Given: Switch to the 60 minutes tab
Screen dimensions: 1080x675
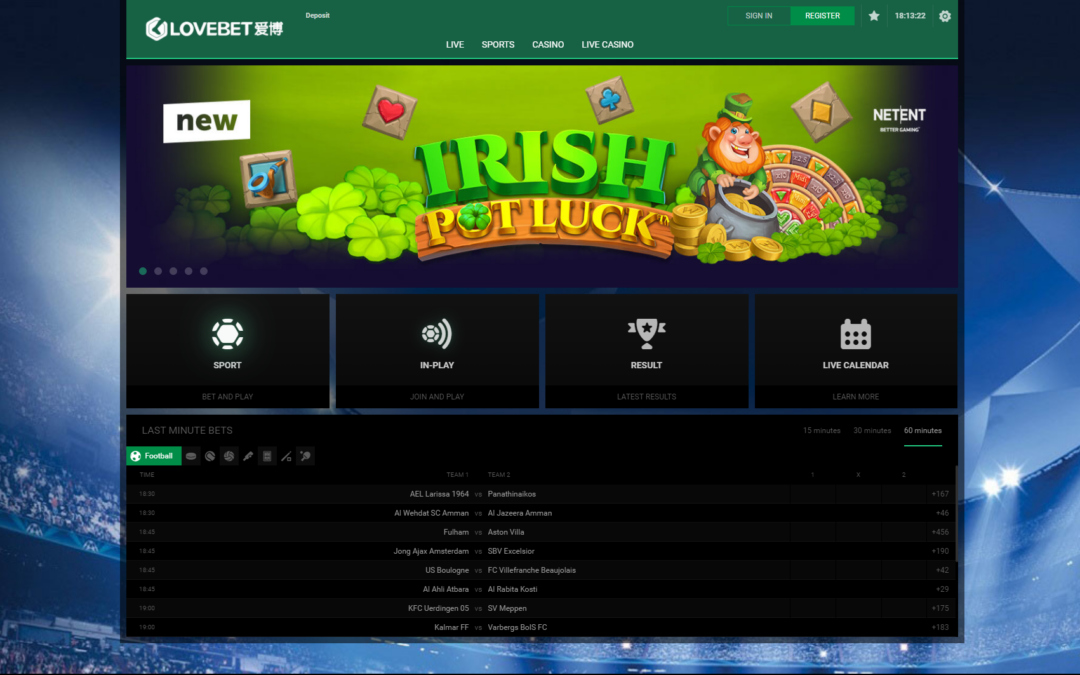Looking at the screenshot, I should pyautogui.click(x=922, y=430).
